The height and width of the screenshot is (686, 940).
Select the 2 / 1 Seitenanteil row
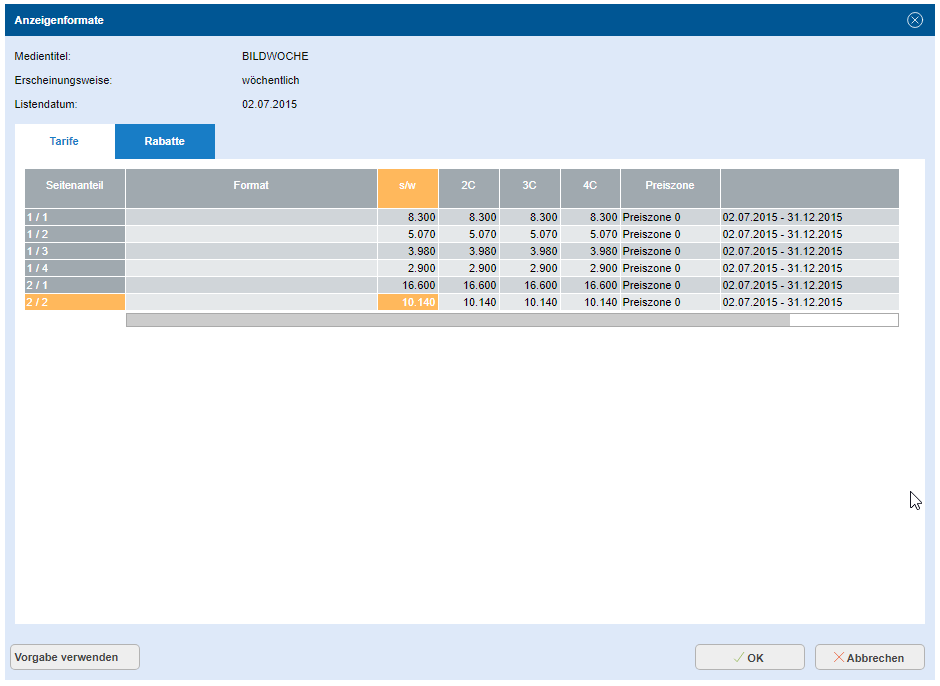pyautogui.click(x=75, y=285)
